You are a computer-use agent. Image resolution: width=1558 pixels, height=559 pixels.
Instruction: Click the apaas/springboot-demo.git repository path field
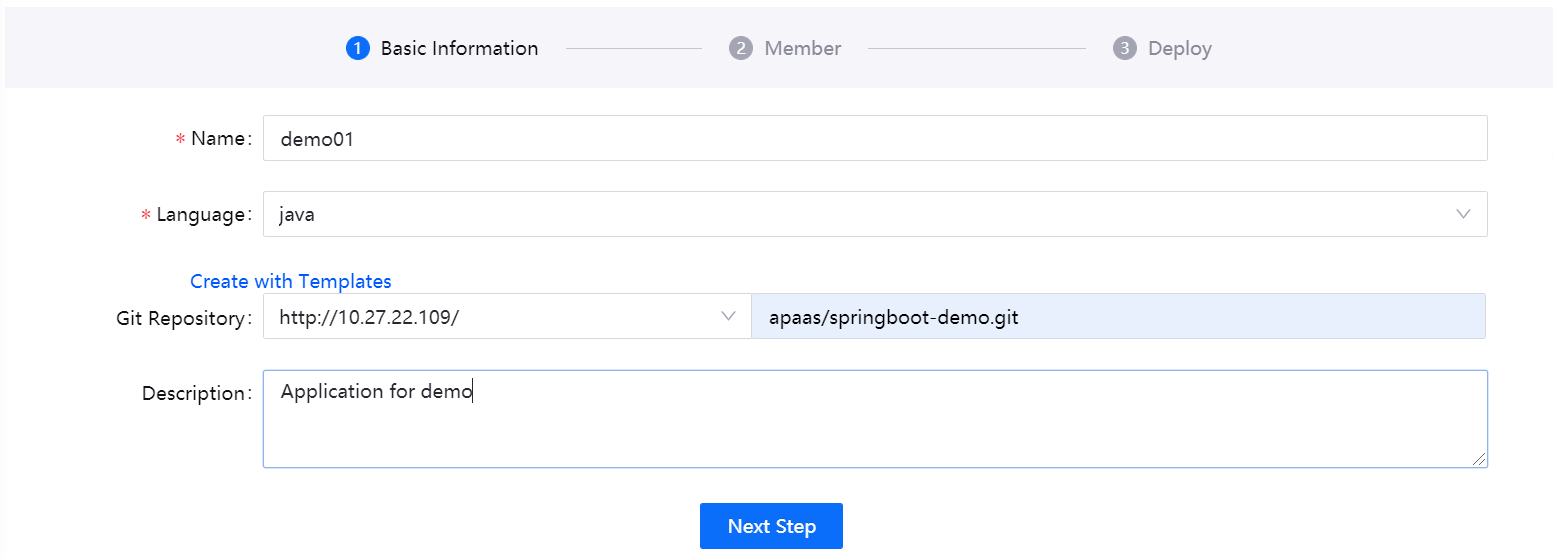coord(1117,317)
